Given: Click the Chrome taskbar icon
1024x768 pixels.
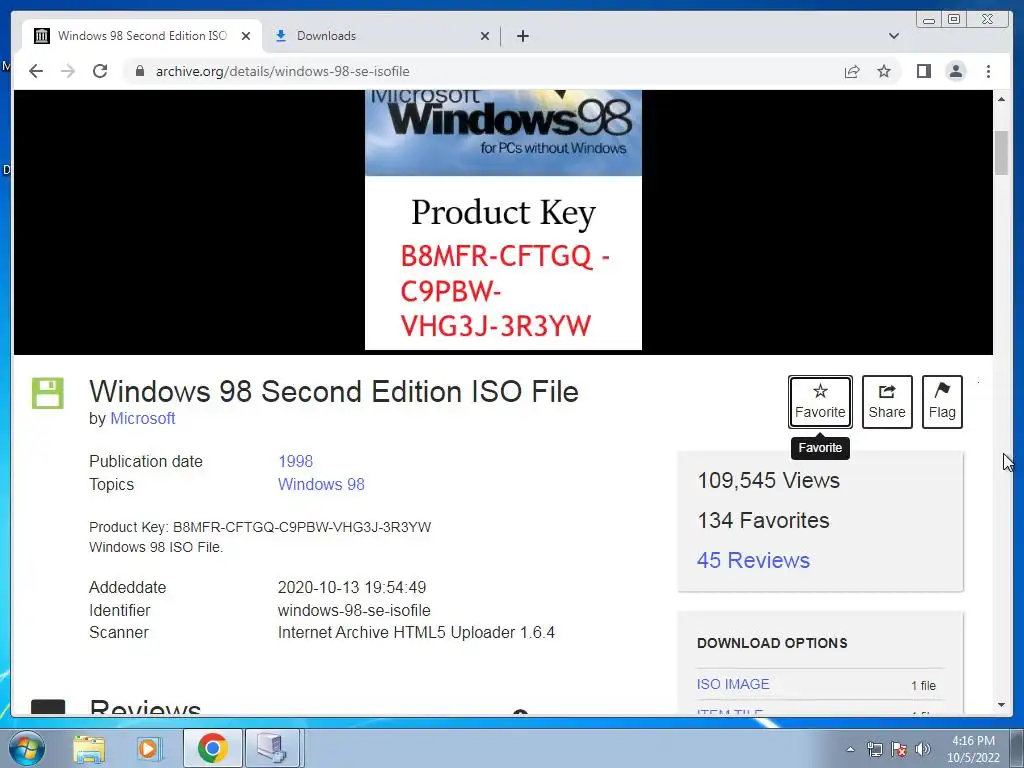Looking at the screenshot, I should pos(212,748).
